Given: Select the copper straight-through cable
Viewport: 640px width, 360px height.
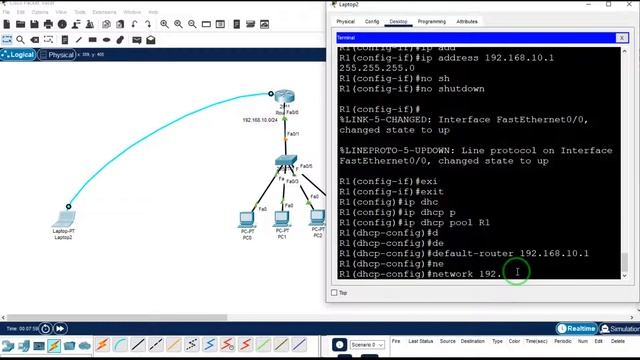Looking at the screenshot, I should click(x=138, y=345).
